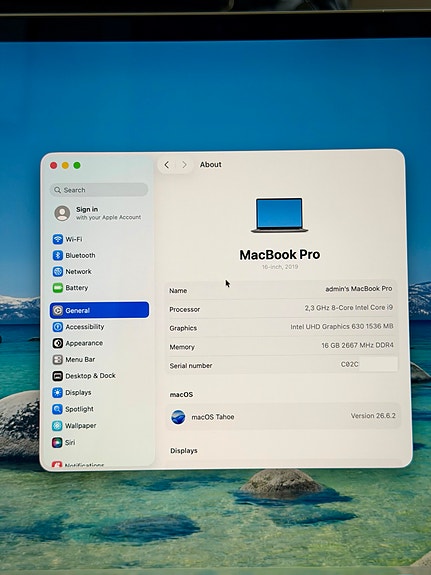Click the Search field in sidebar
The width and height of the screenshot is (431, 575).
[x=99, y=190]
